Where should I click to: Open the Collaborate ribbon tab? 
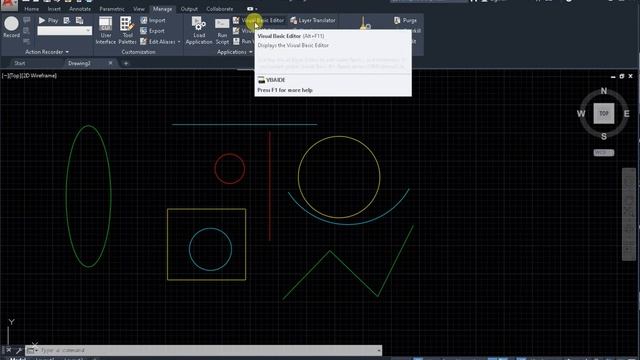220,9
